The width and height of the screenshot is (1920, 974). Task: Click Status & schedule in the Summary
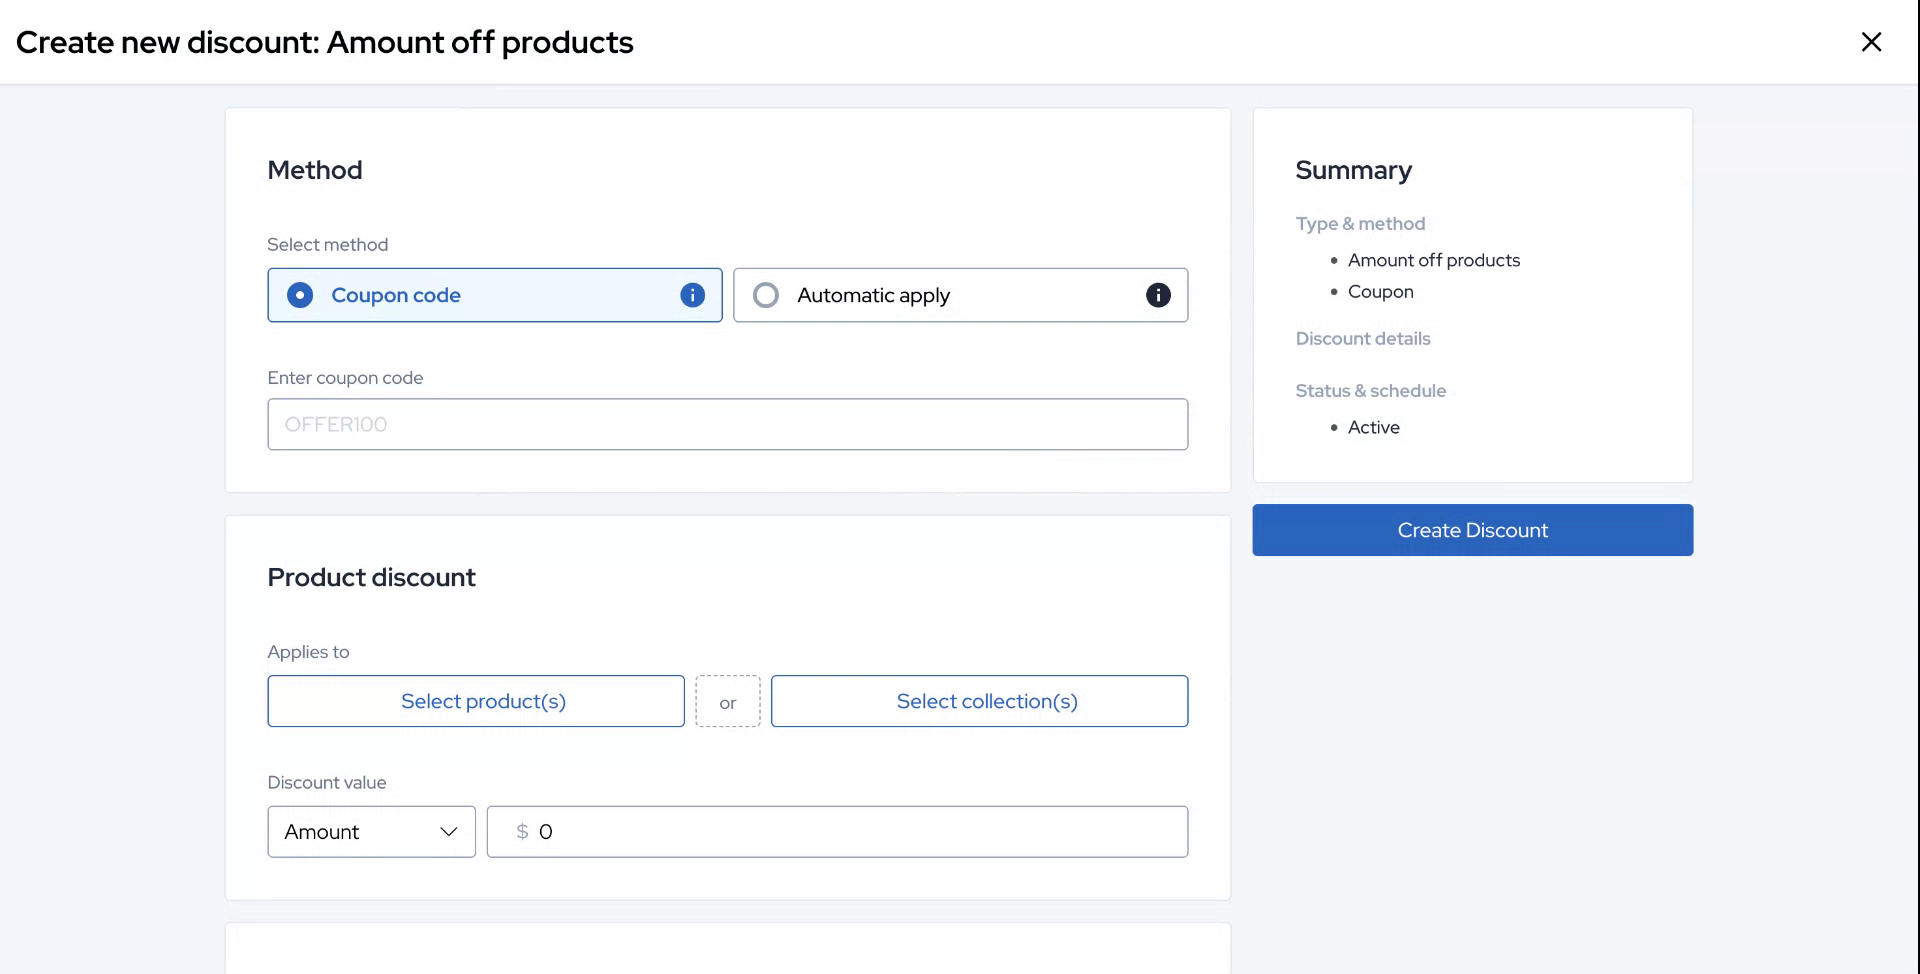pos(1370,390)
